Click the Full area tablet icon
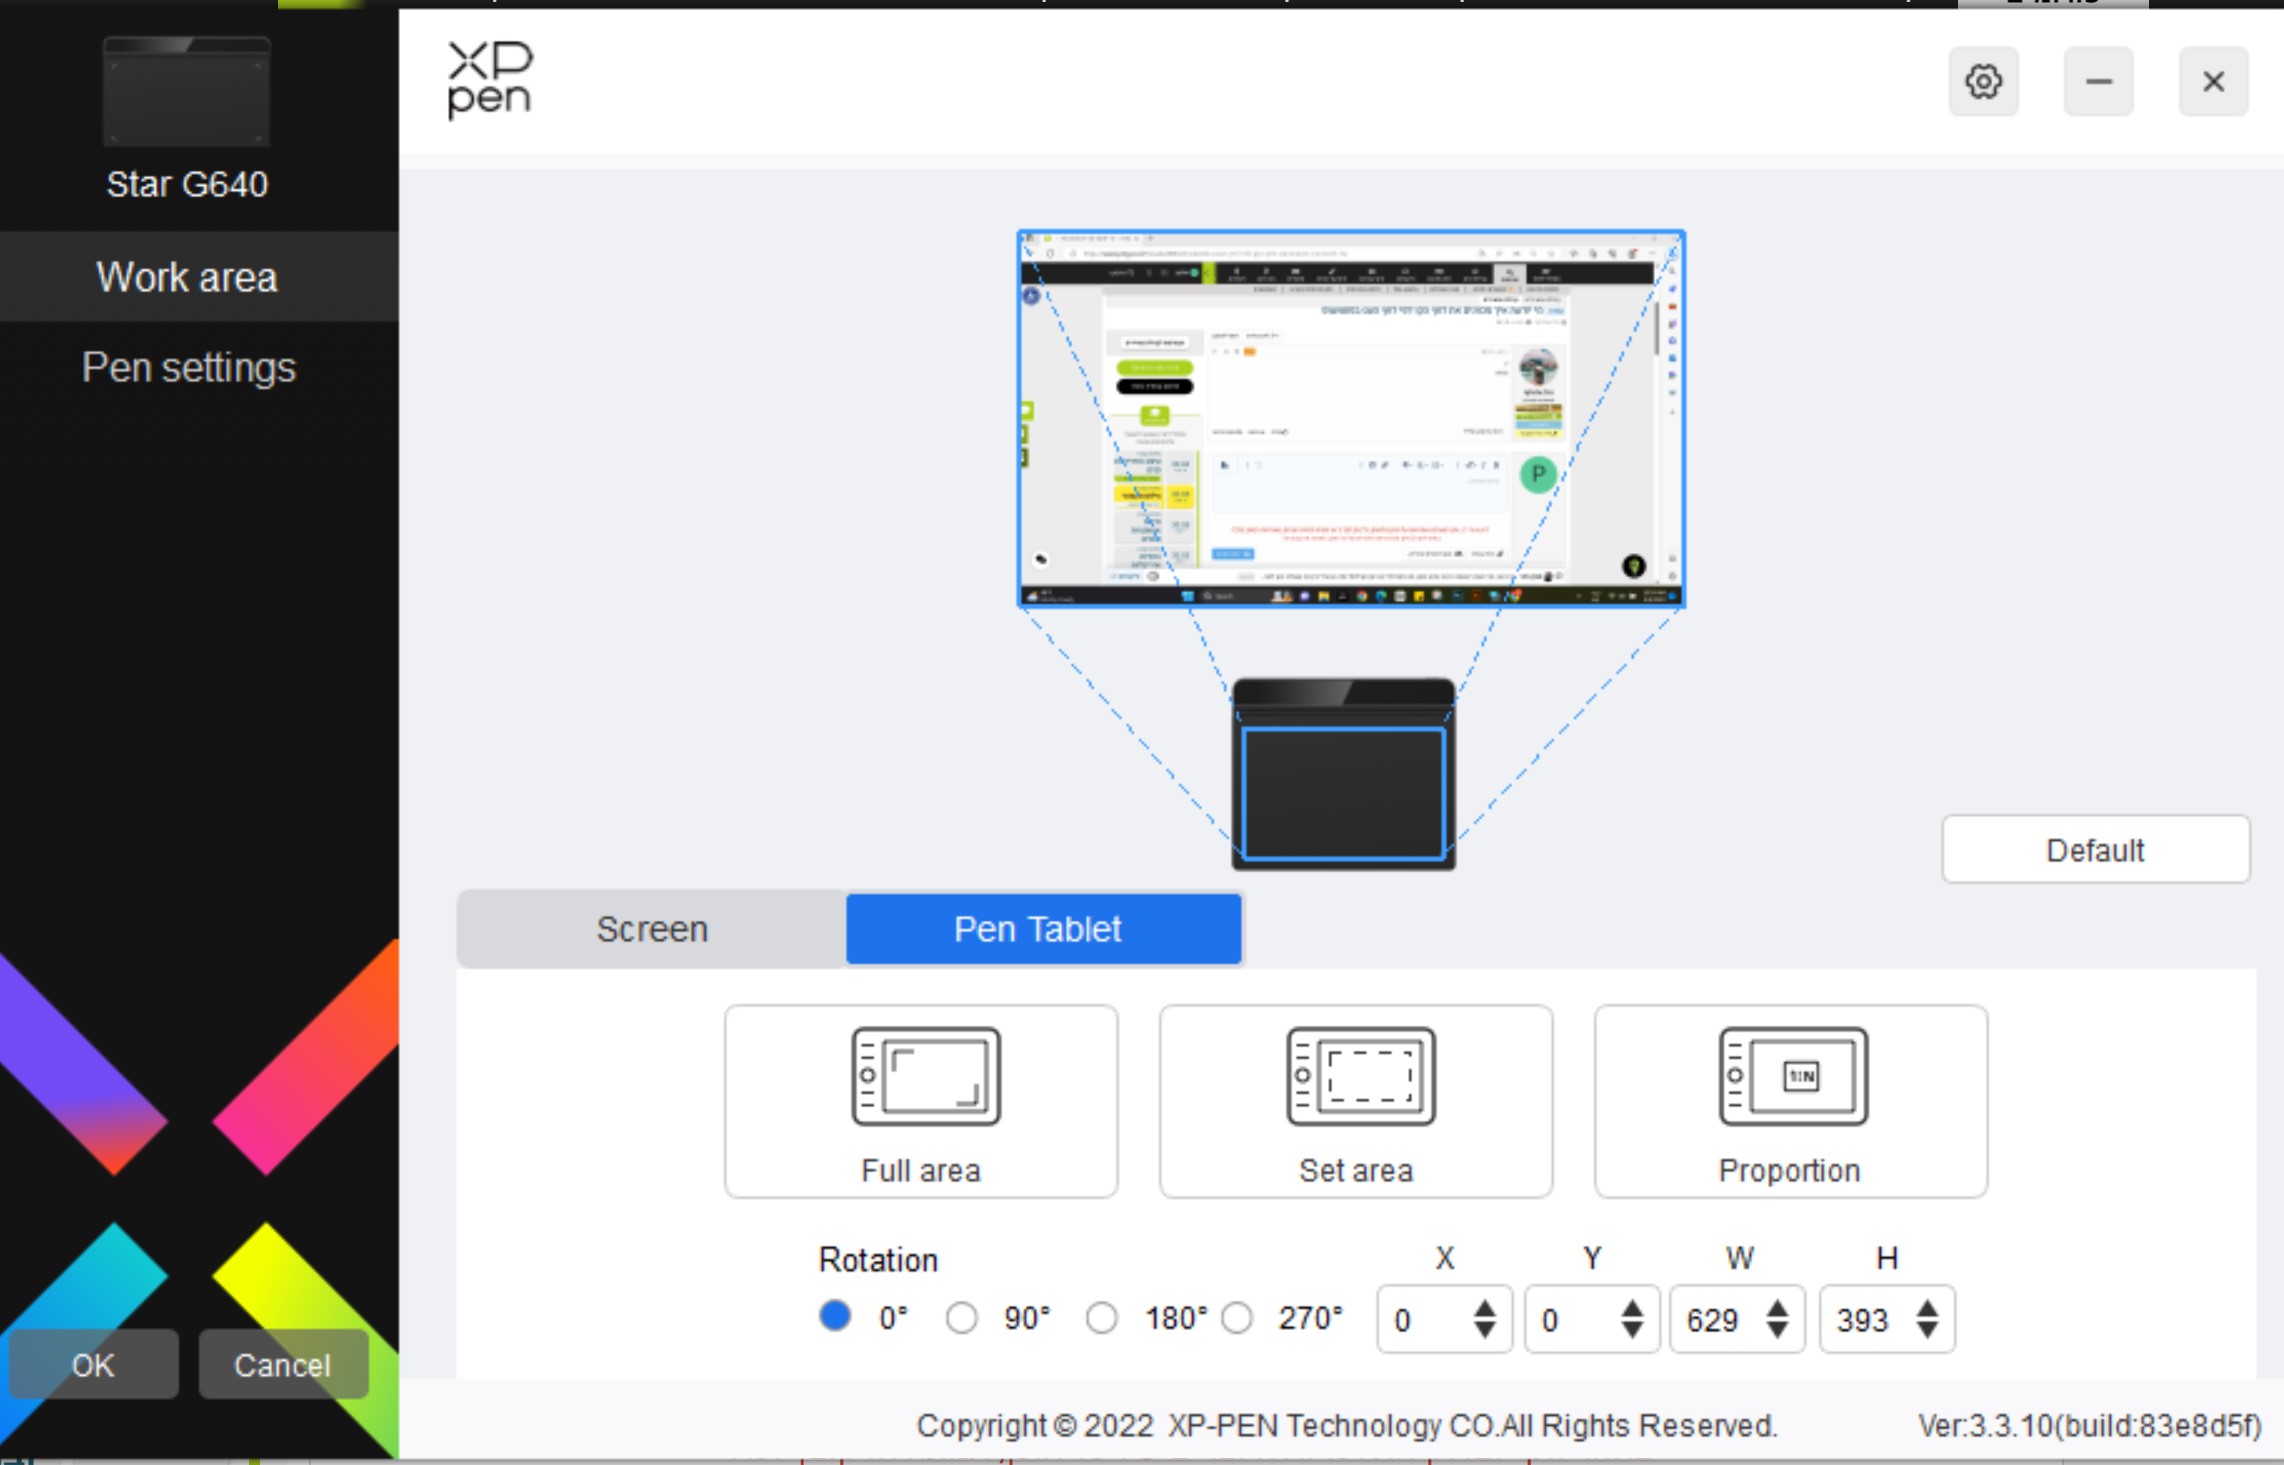The height and width of the screenshot is (1465, 2284). click(925, 1076)
